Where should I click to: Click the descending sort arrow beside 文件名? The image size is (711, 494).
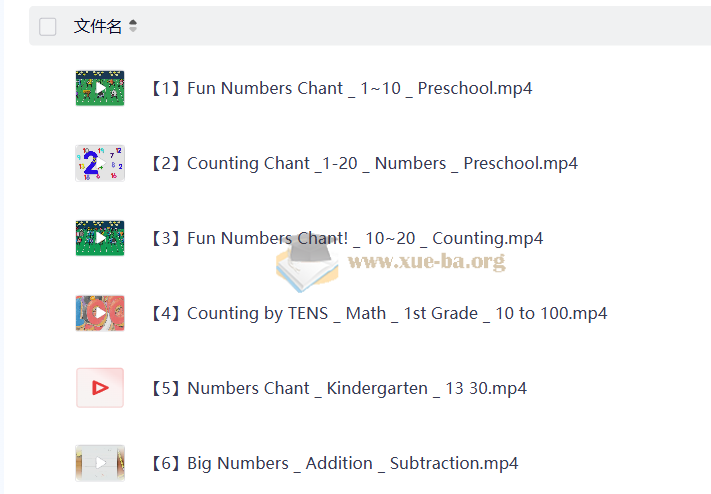coord(133,31)
